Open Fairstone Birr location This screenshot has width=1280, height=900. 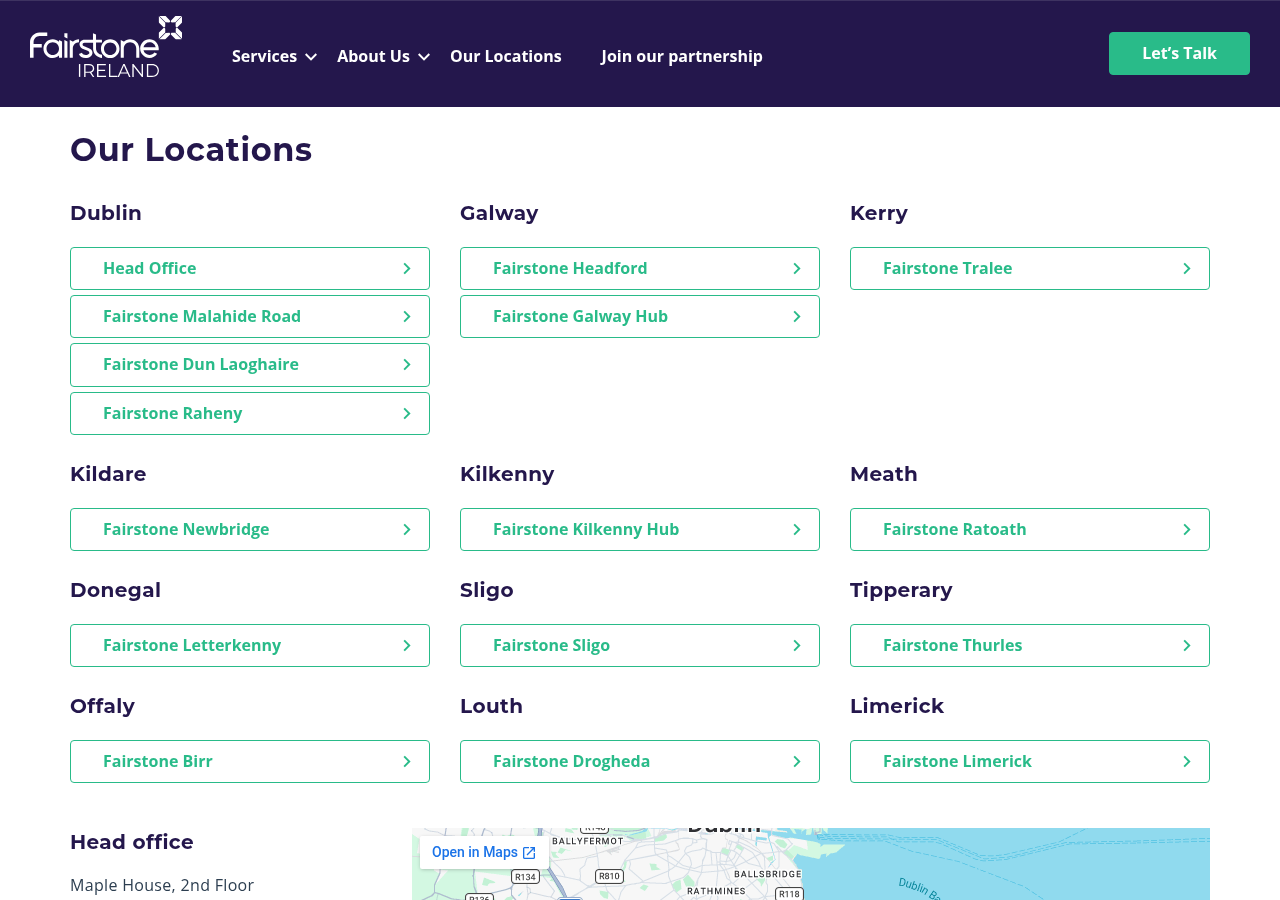point(250,761)
